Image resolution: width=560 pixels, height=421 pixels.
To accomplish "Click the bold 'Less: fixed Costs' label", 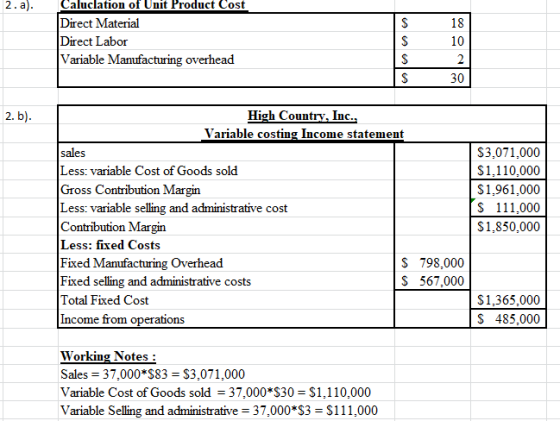I will 110,245.
